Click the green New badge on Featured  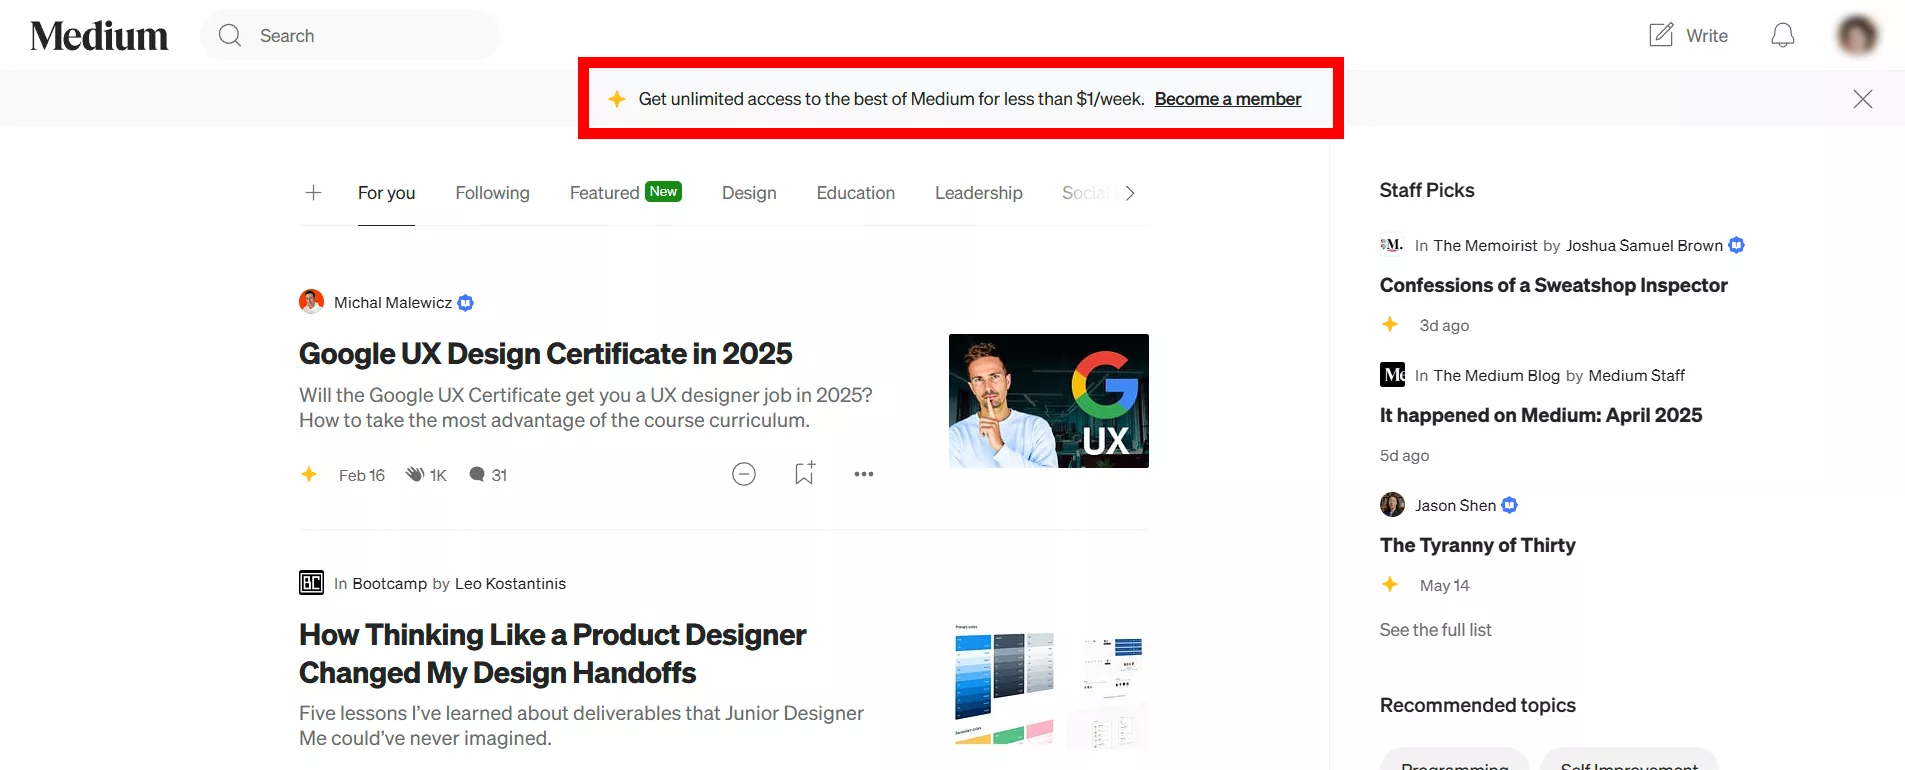click(663, 192)
